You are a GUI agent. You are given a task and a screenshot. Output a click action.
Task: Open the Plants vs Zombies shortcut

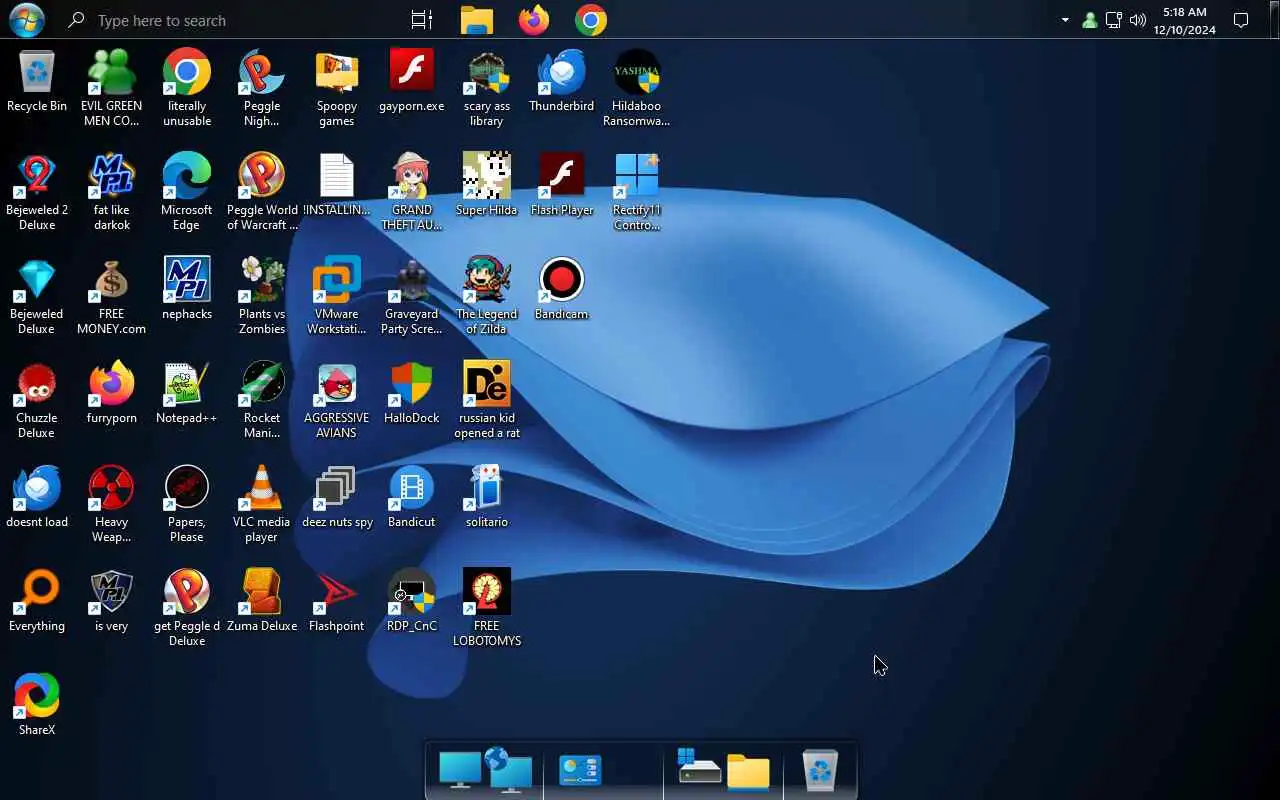pos(262,296)
